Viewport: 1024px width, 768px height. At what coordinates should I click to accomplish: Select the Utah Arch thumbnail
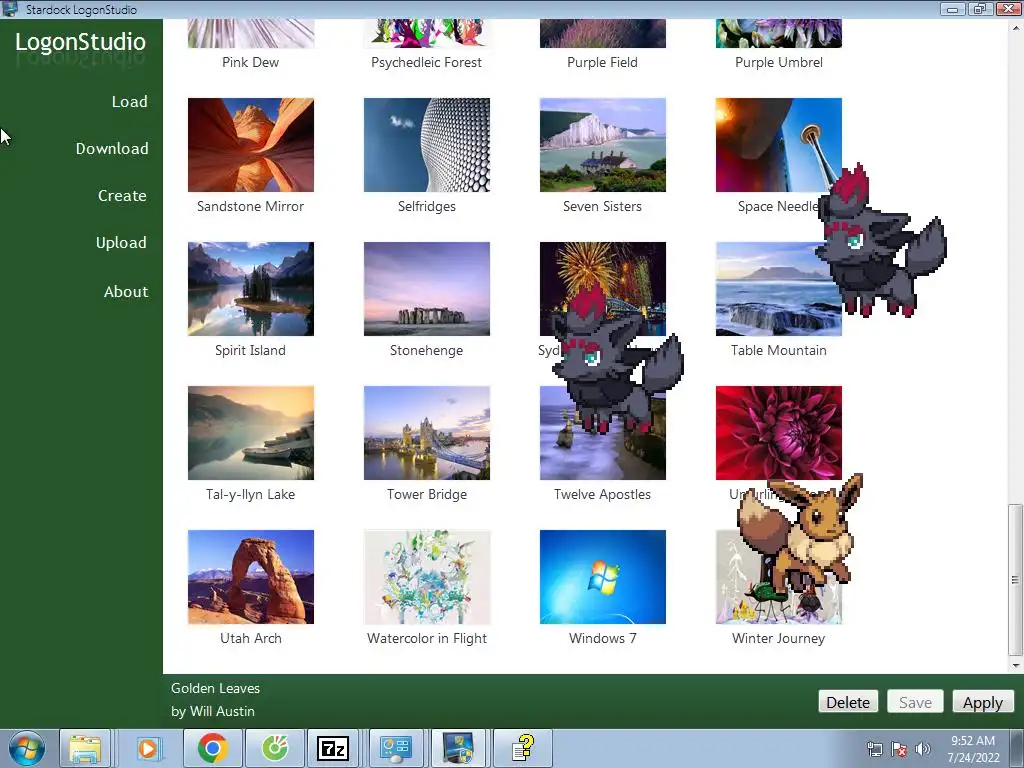pyautogui.click(x=251, y=577)
